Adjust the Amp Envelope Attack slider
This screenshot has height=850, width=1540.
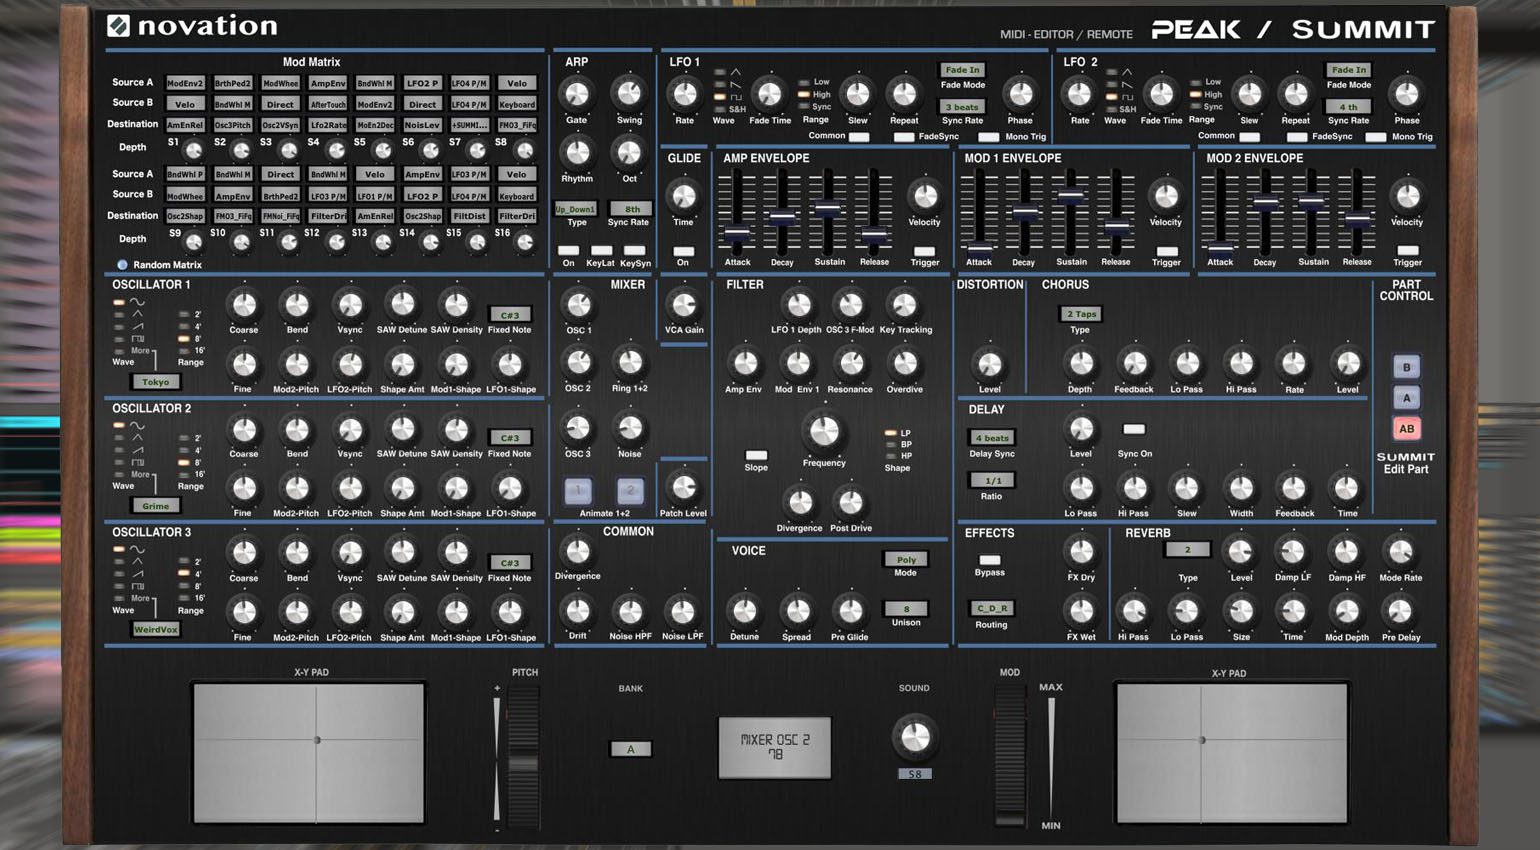pos(737,231)
